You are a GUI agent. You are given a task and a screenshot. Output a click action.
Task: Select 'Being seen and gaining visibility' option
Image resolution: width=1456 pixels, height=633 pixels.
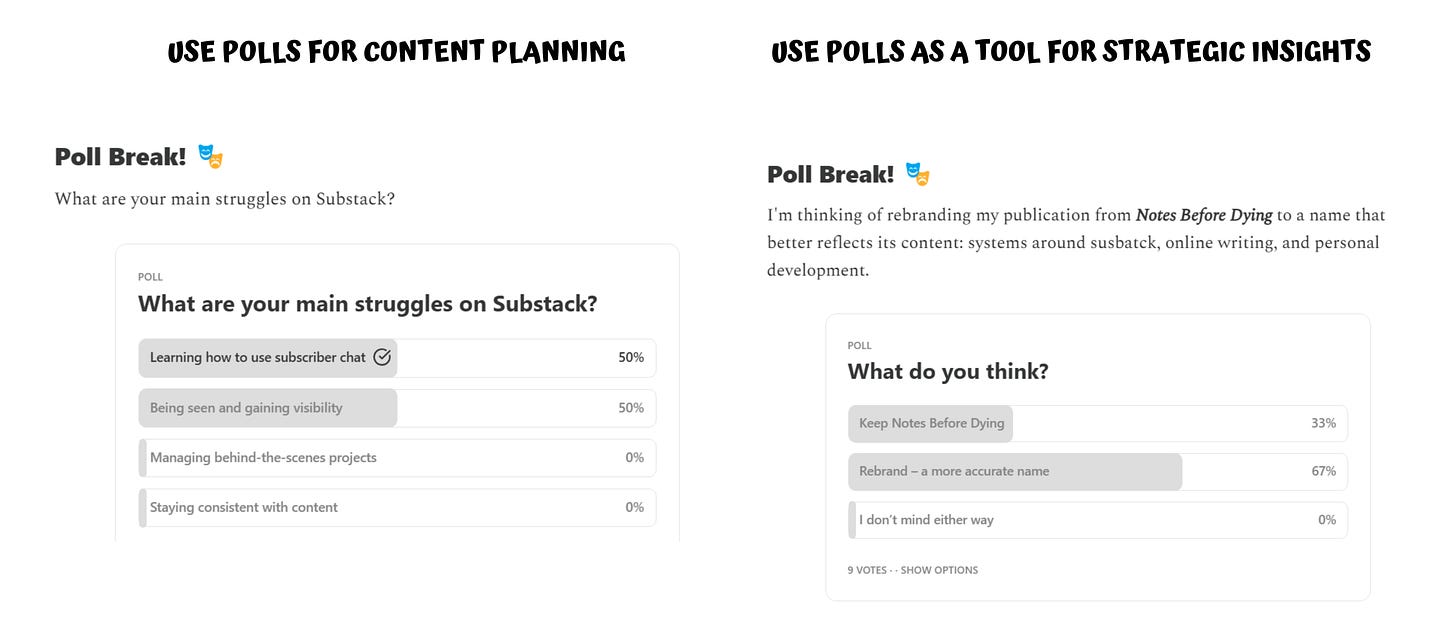click(397, 408)
